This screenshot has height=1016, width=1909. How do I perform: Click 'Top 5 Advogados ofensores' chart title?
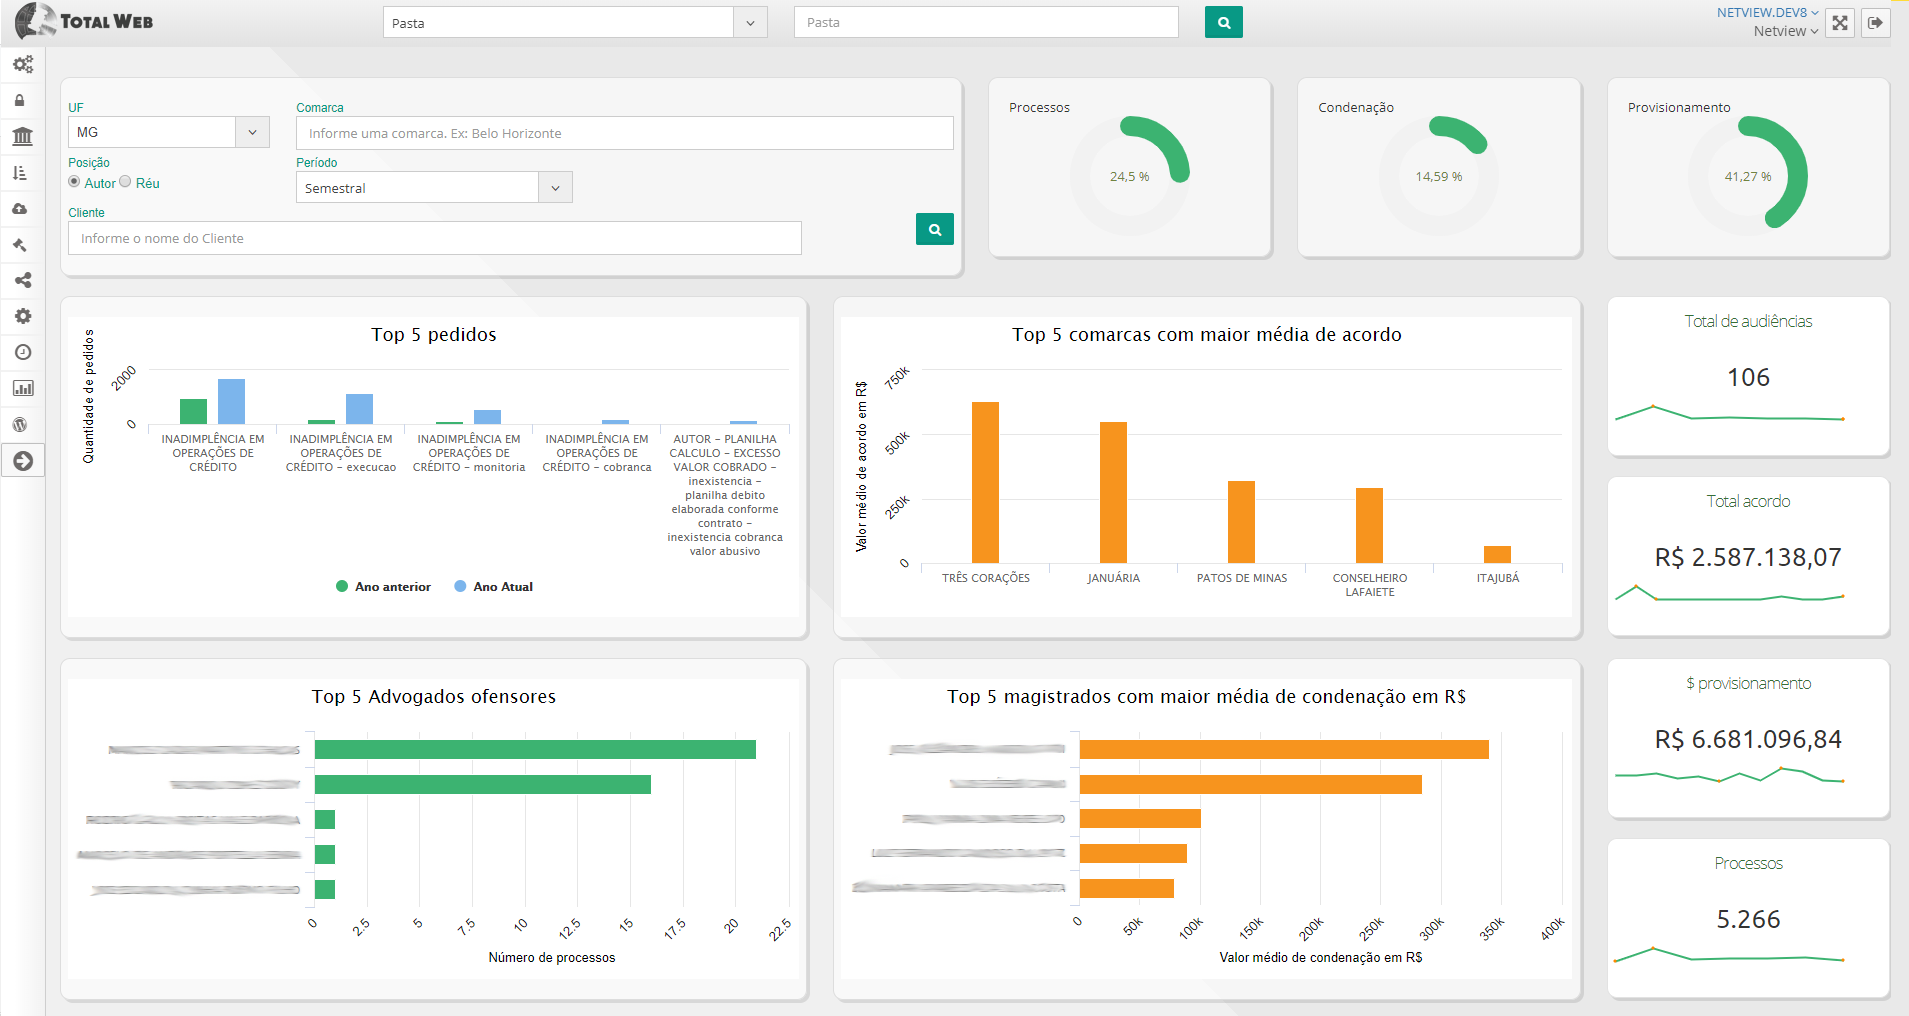[434, 696]
